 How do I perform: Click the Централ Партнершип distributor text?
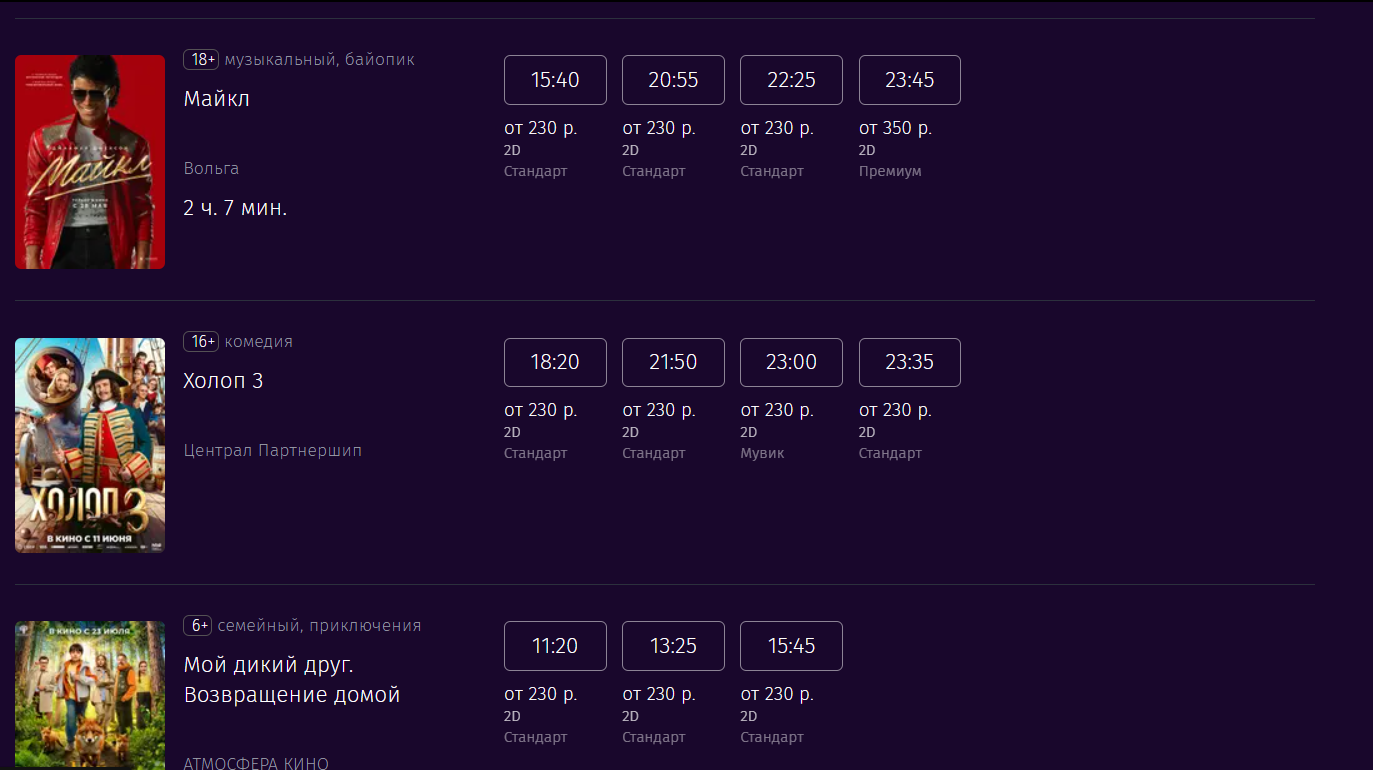pos(273,451)
